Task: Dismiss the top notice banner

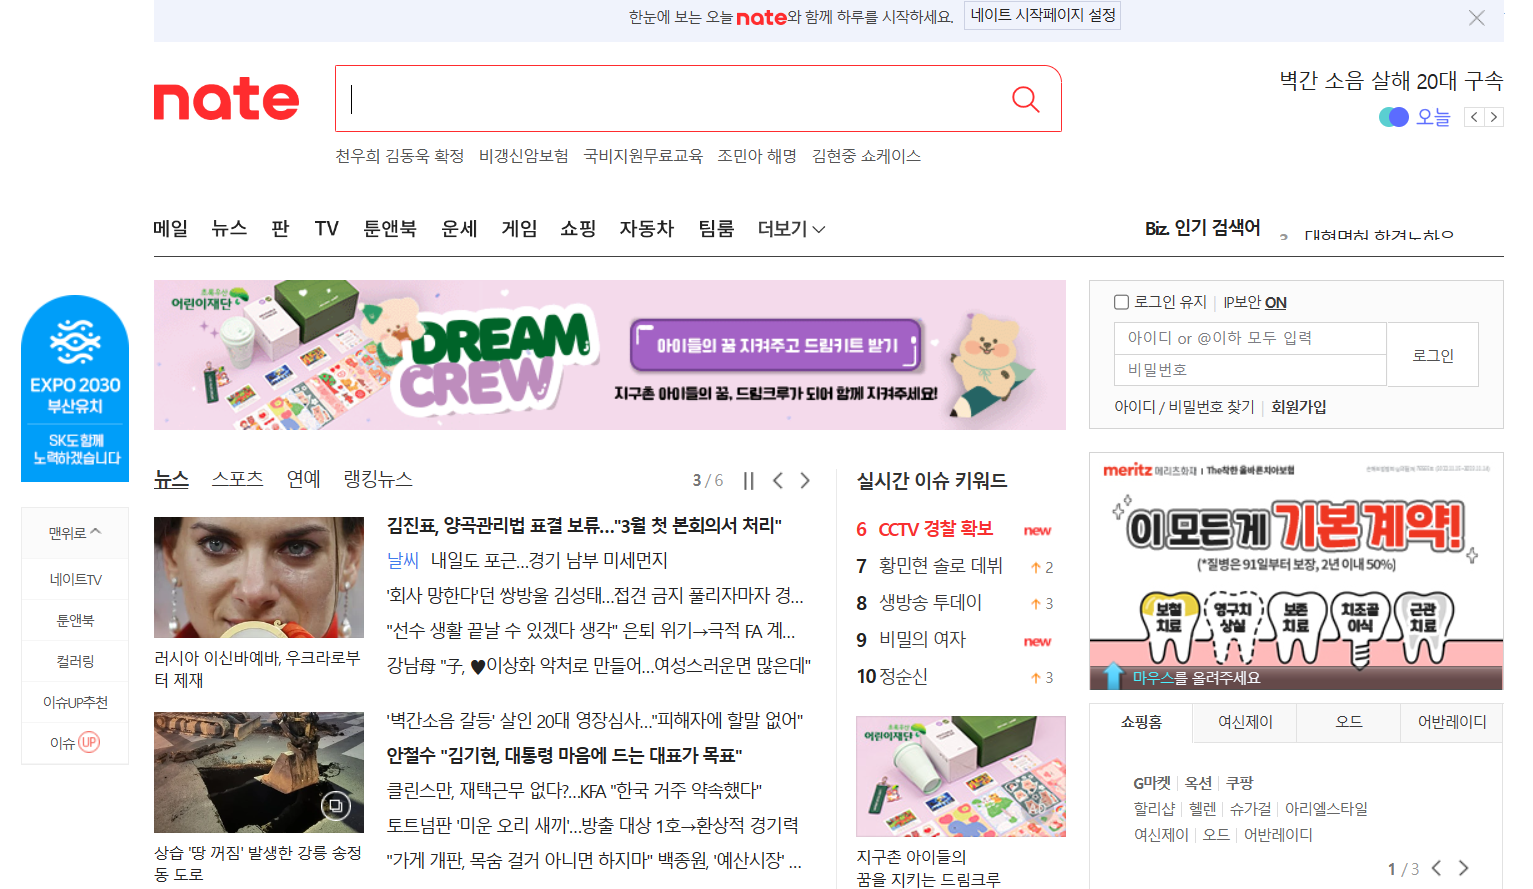Action: tap(1476, 18)
